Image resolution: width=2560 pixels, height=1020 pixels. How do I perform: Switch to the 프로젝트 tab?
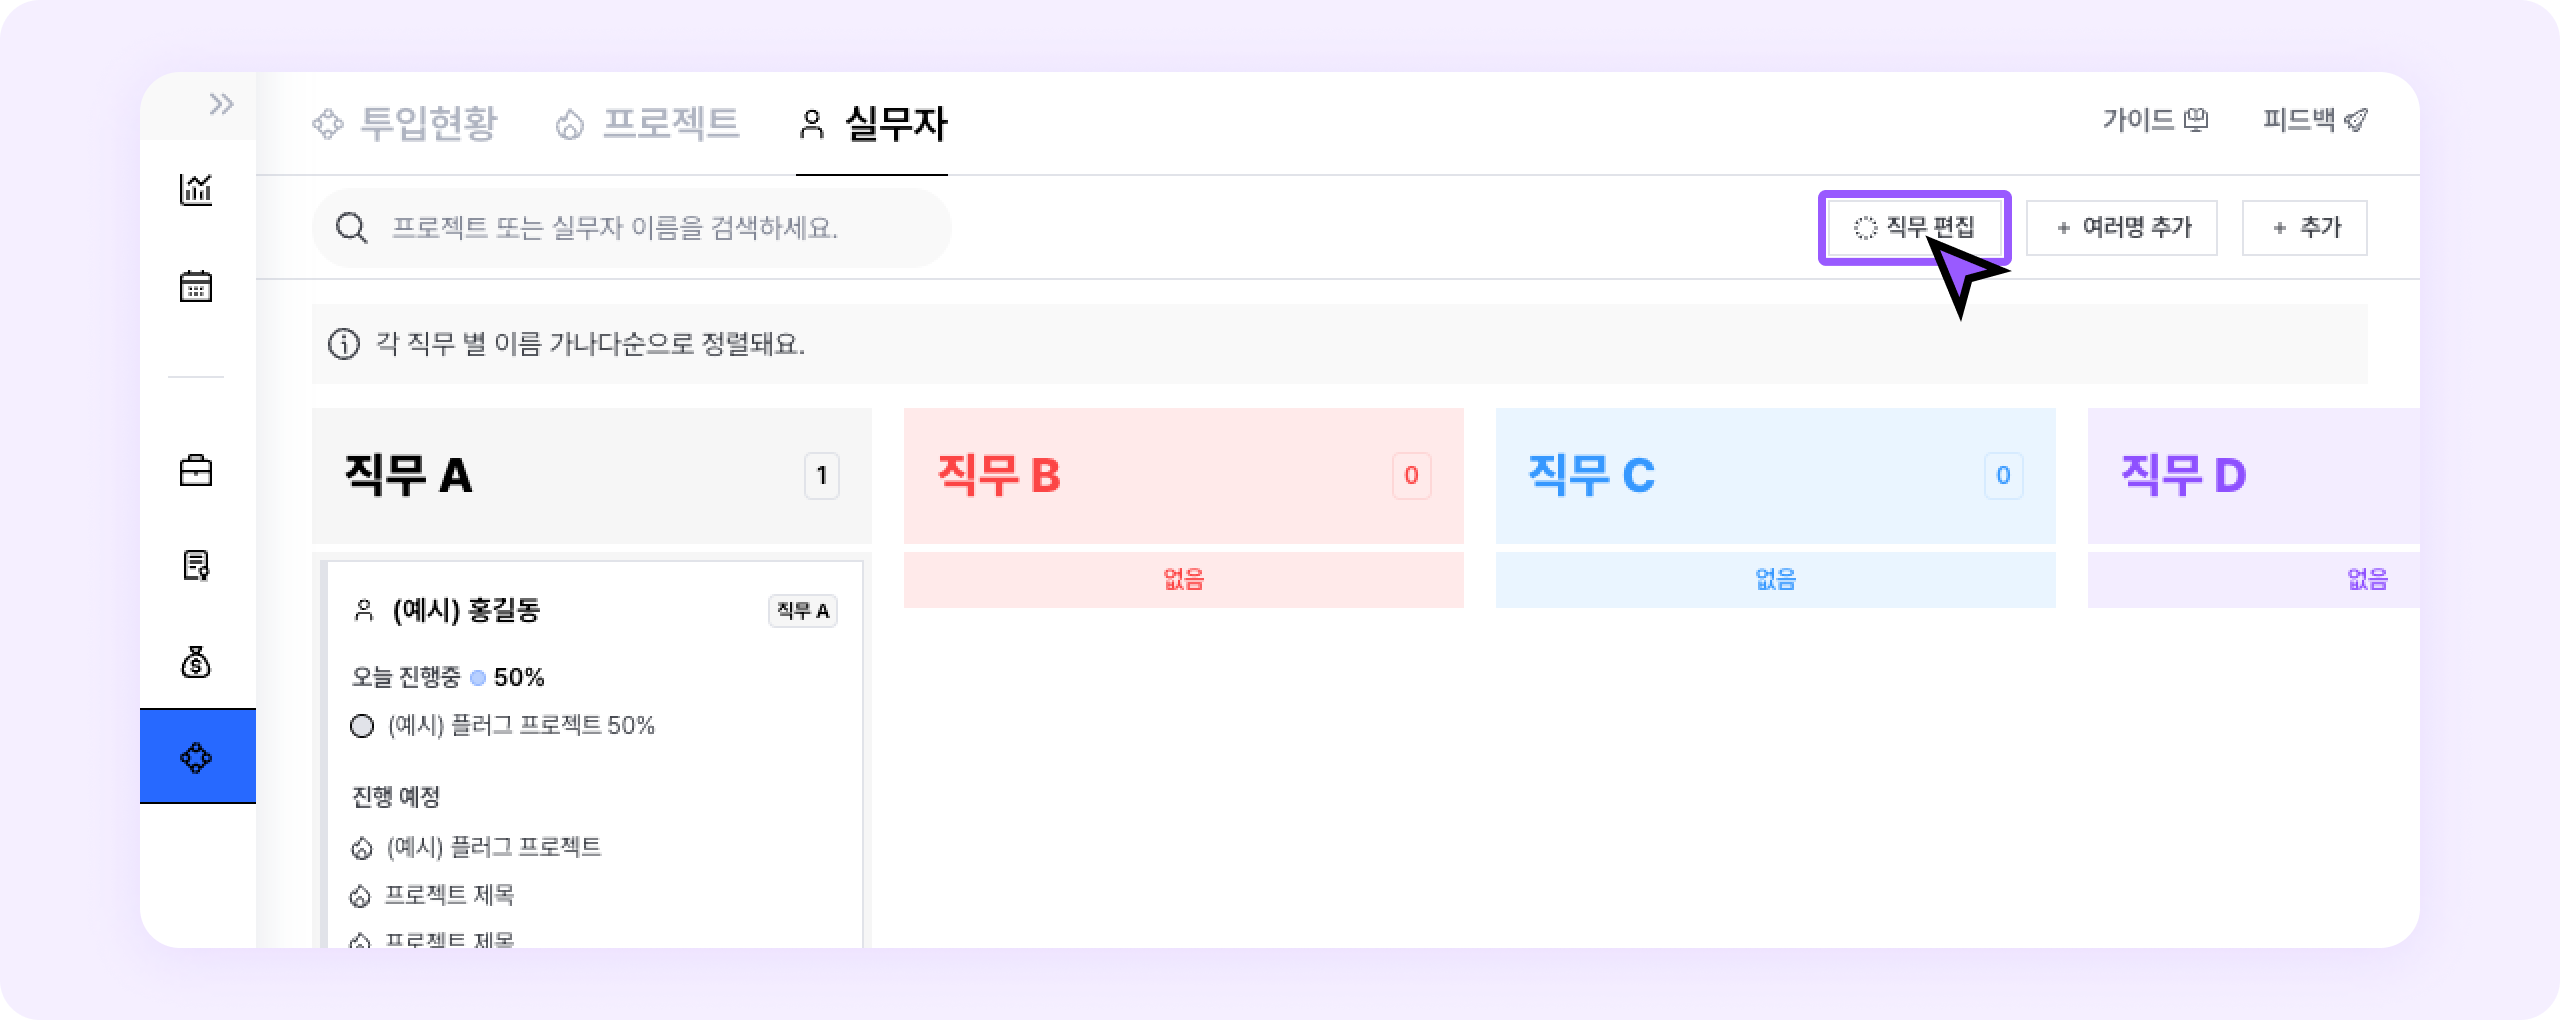[647, 124]
